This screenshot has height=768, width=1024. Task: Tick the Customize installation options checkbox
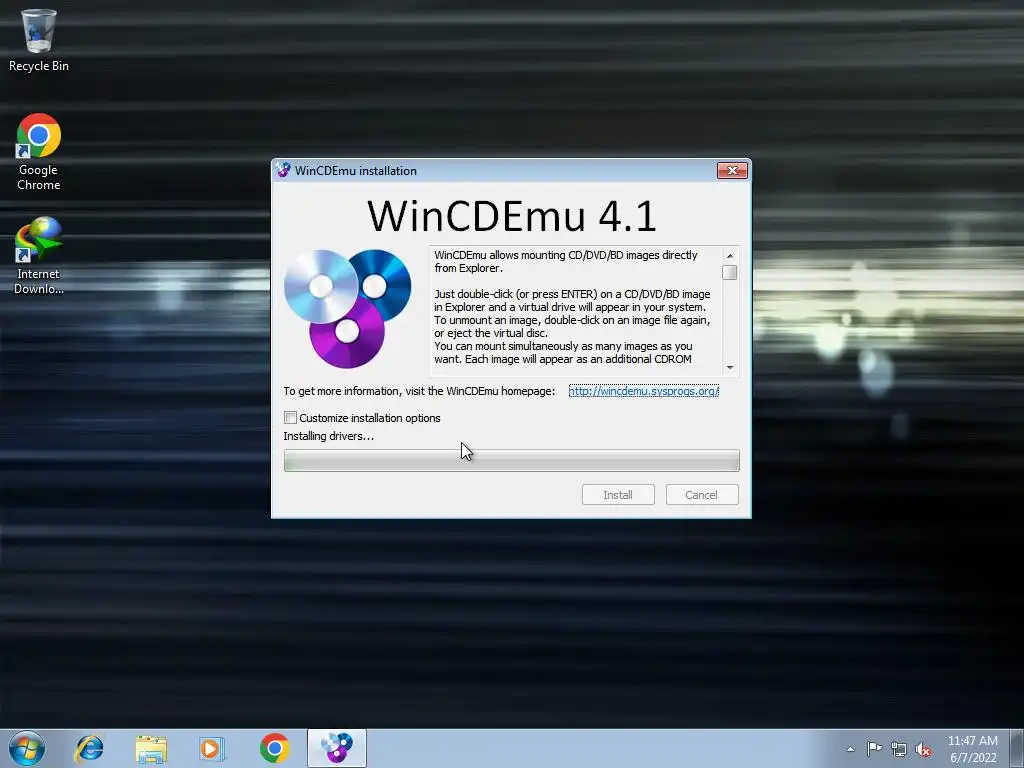coord(291,417)
